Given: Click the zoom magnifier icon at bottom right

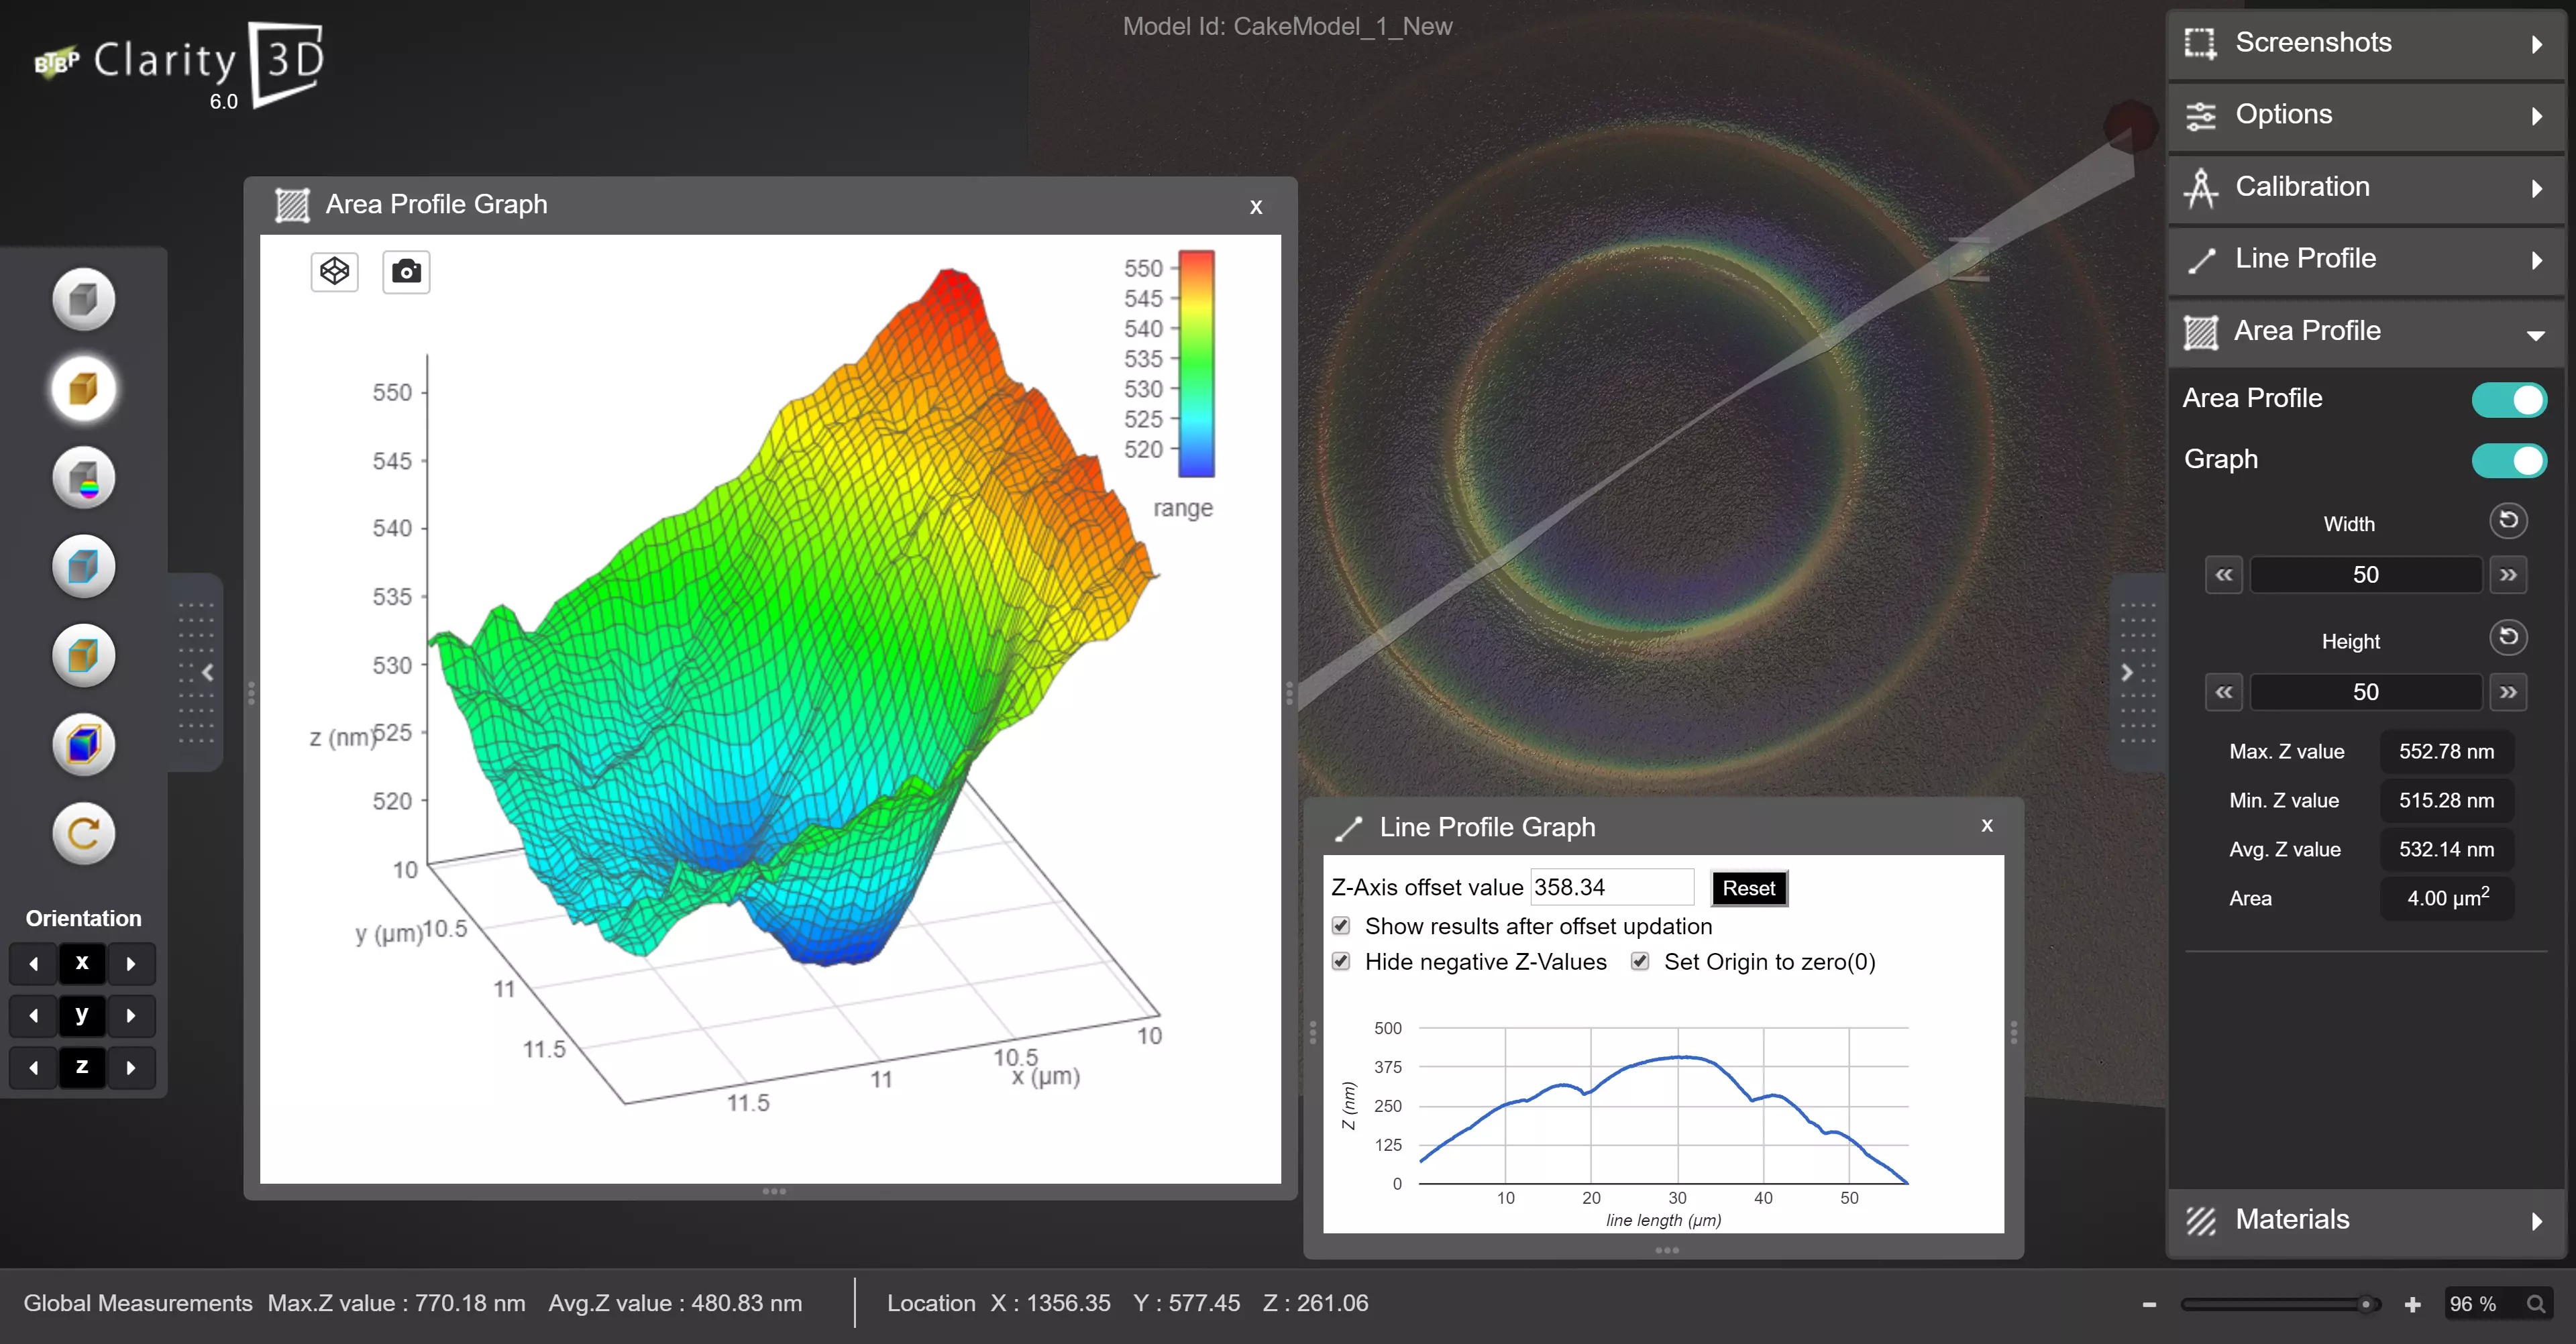Looking at the screenshot, I should pos(2536,1304).
